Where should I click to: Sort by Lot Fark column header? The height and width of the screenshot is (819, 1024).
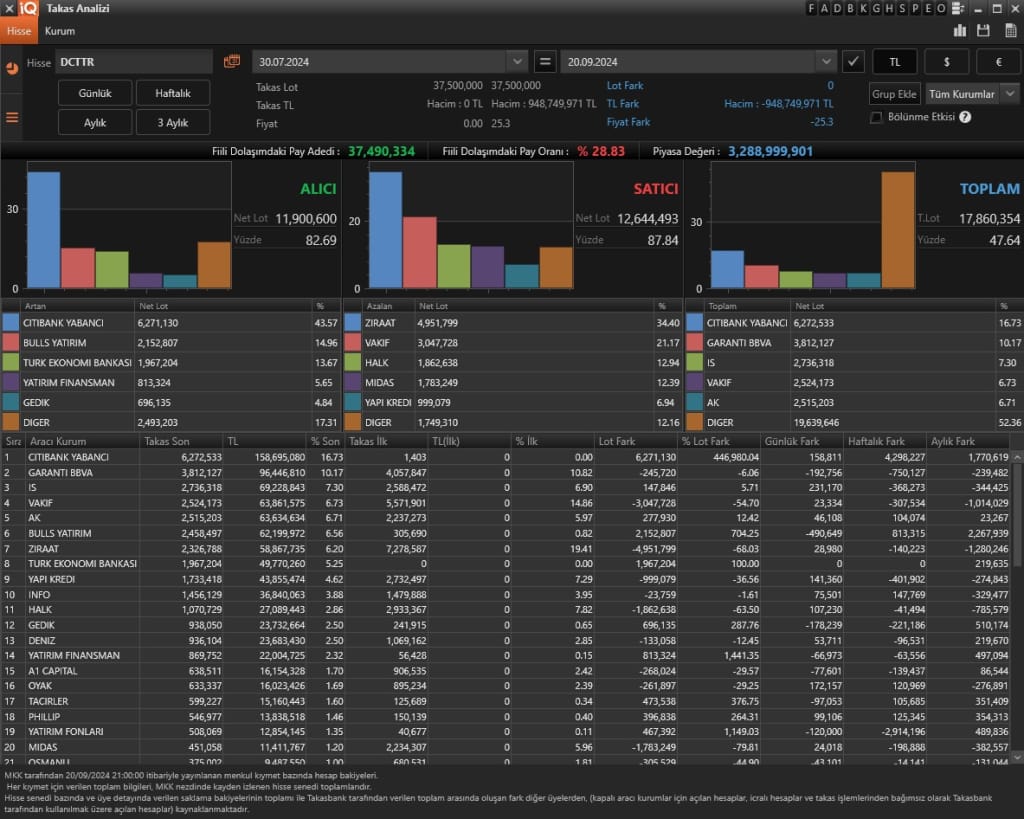click(x=635, y=442)
